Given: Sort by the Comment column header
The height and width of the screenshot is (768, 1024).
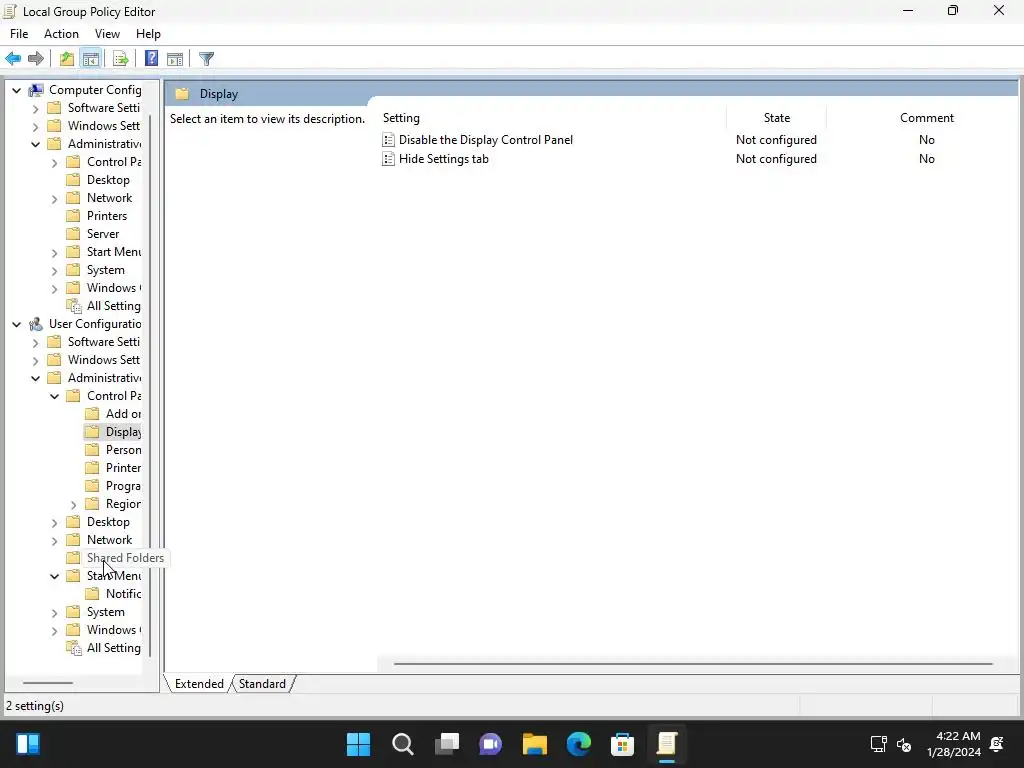Looking at the screenshot, I should click(x=926, y=118).
